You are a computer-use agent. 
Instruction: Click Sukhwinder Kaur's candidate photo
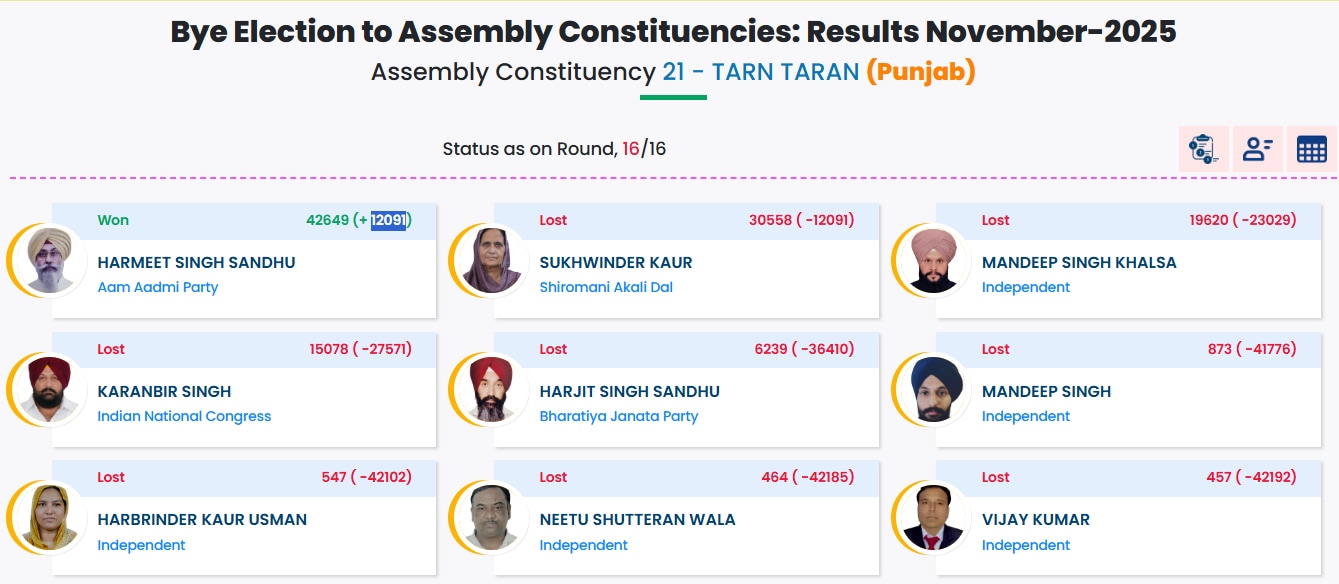tap(491, 260)
